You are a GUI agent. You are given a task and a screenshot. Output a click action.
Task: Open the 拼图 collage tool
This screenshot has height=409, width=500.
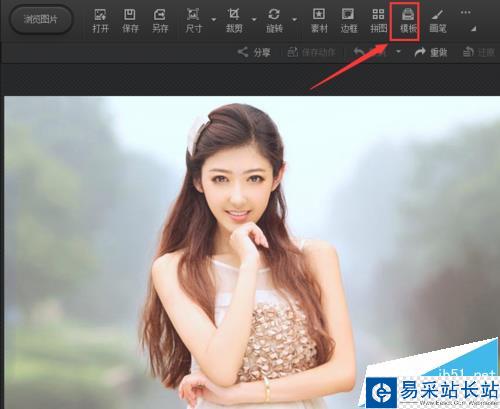[x=378, y=21]
